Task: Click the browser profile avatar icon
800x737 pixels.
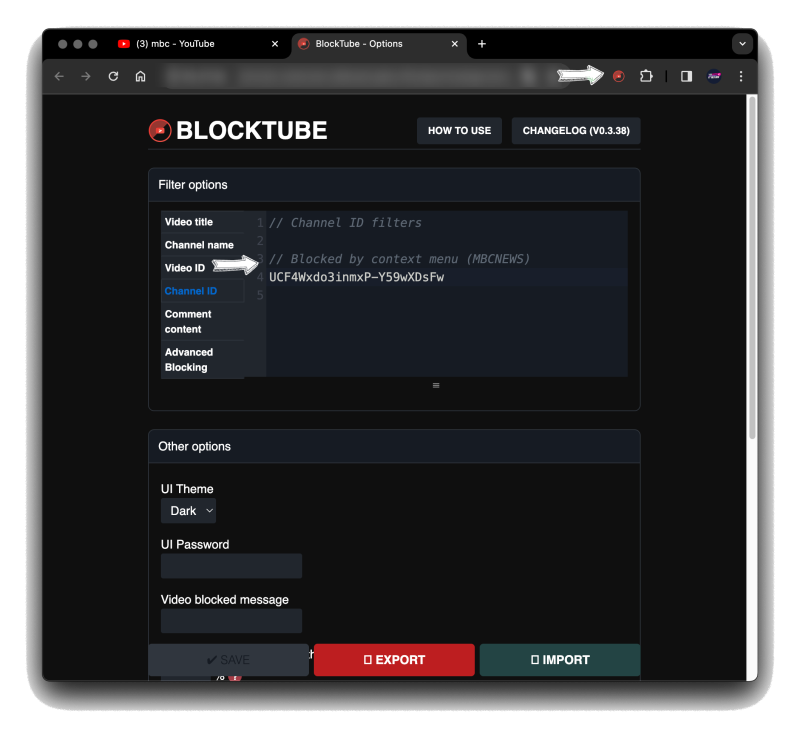Action: (712, 76)
